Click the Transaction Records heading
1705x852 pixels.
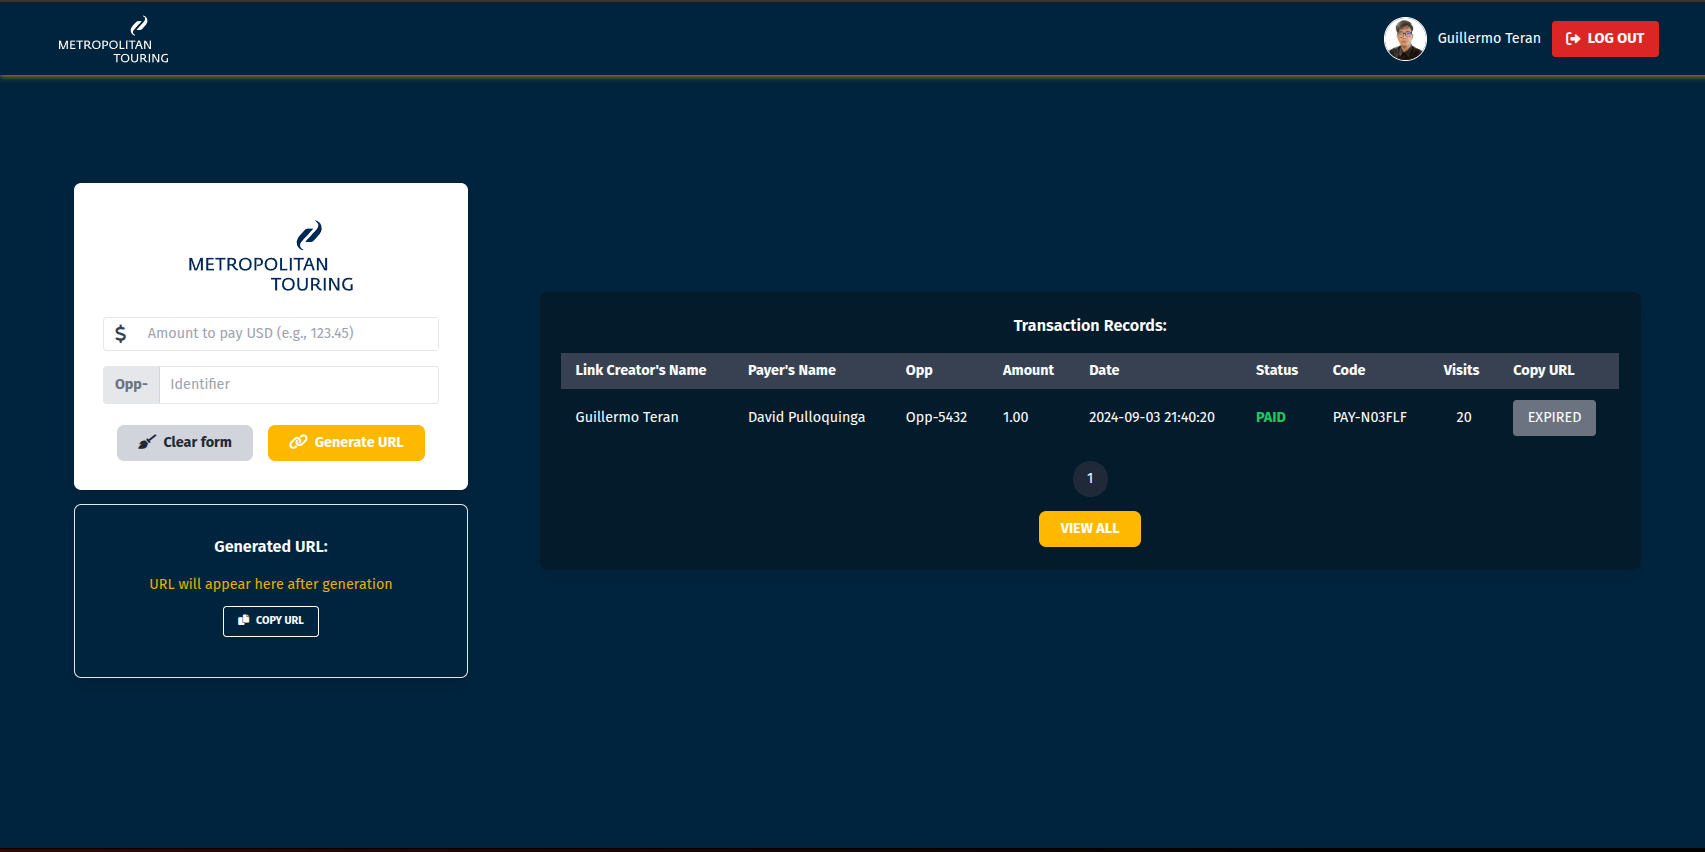coord(1090,326)
